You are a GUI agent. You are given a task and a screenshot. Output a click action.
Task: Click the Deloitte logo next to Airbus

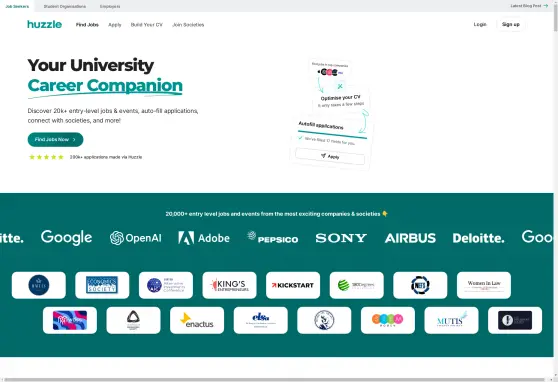478,238
